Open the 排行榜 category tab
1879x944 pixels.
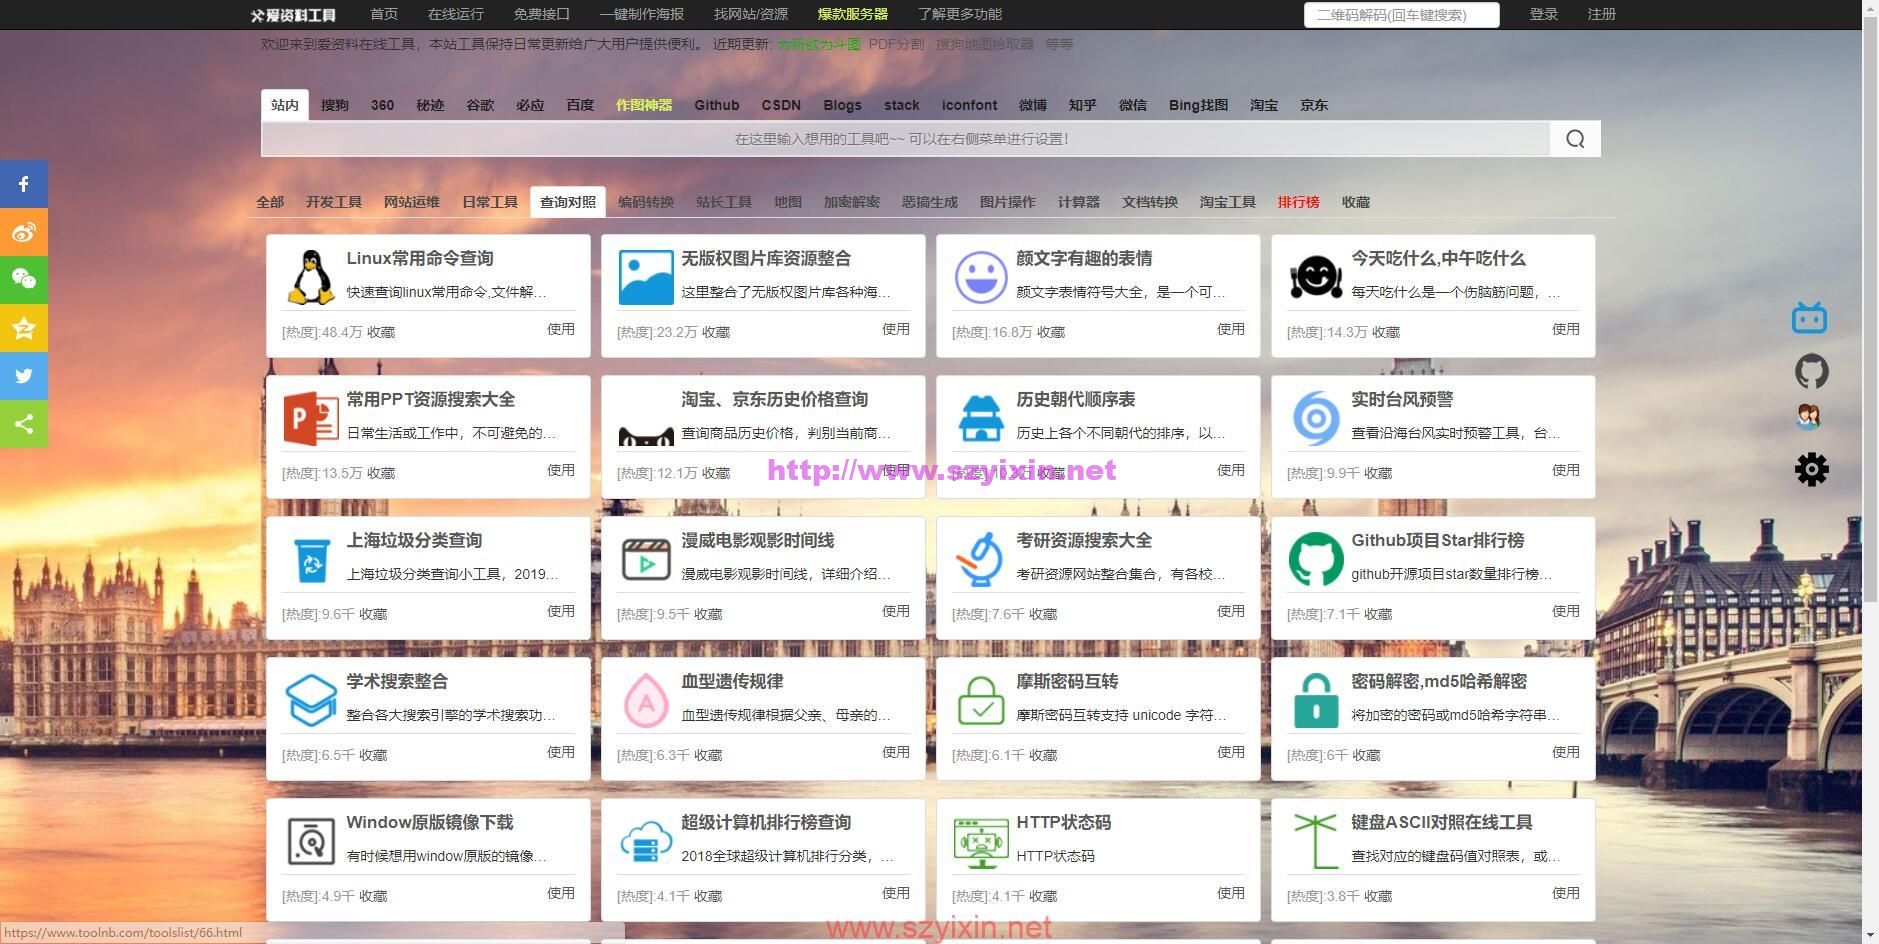(x=1298, y=202)
